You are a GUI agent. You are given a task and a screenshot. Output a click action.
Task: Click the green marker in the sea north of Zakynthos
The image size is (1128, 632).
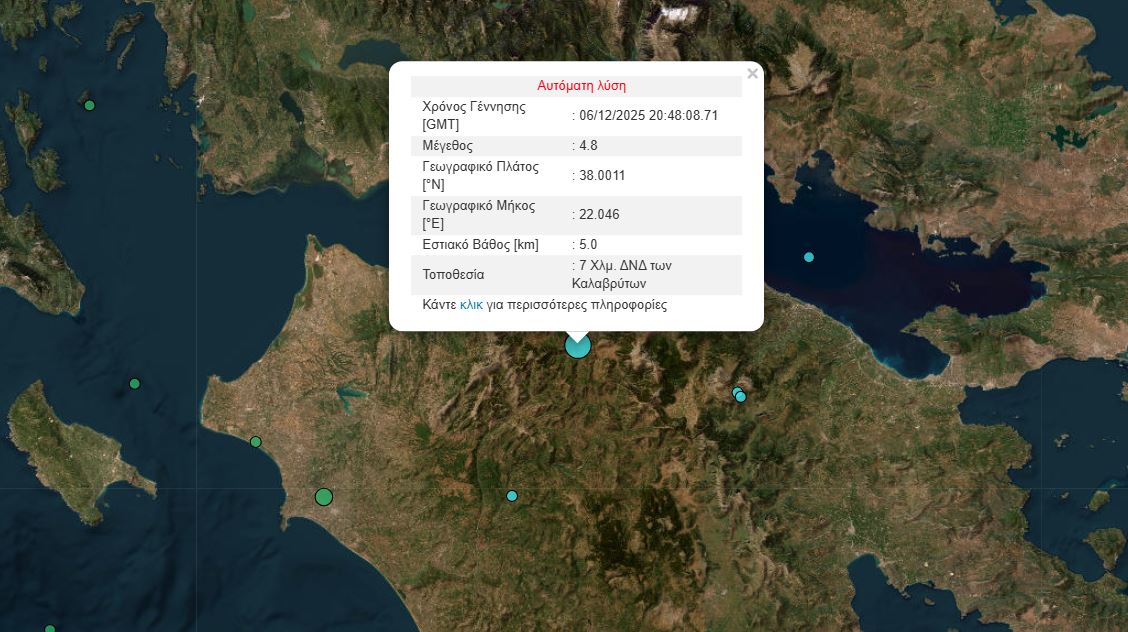[x=135, y=383]
